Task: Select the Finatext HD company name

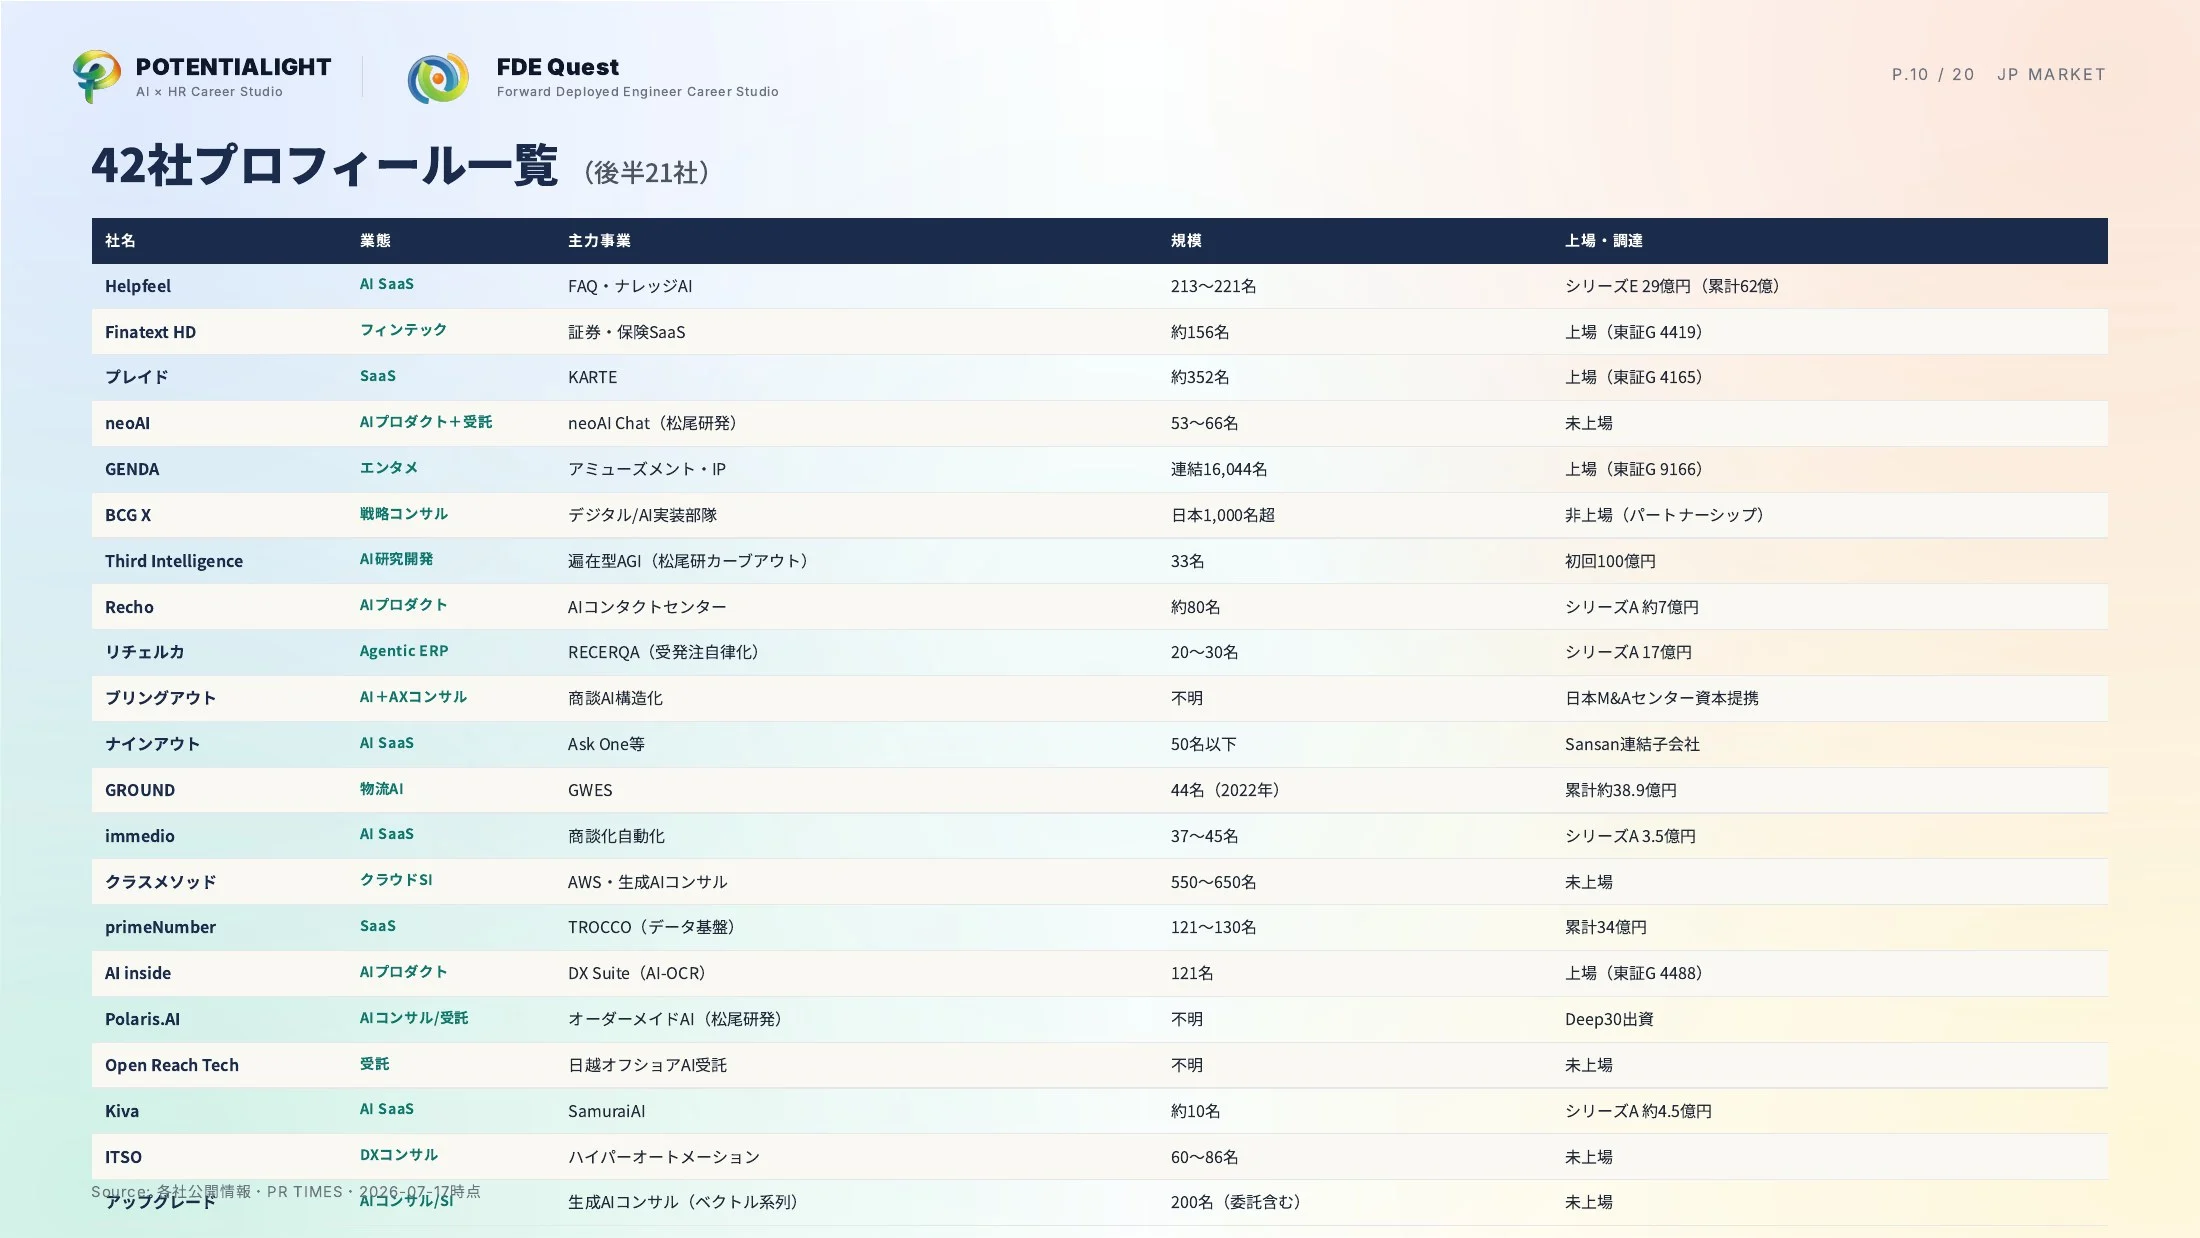Action: click(x=150, y=332)
